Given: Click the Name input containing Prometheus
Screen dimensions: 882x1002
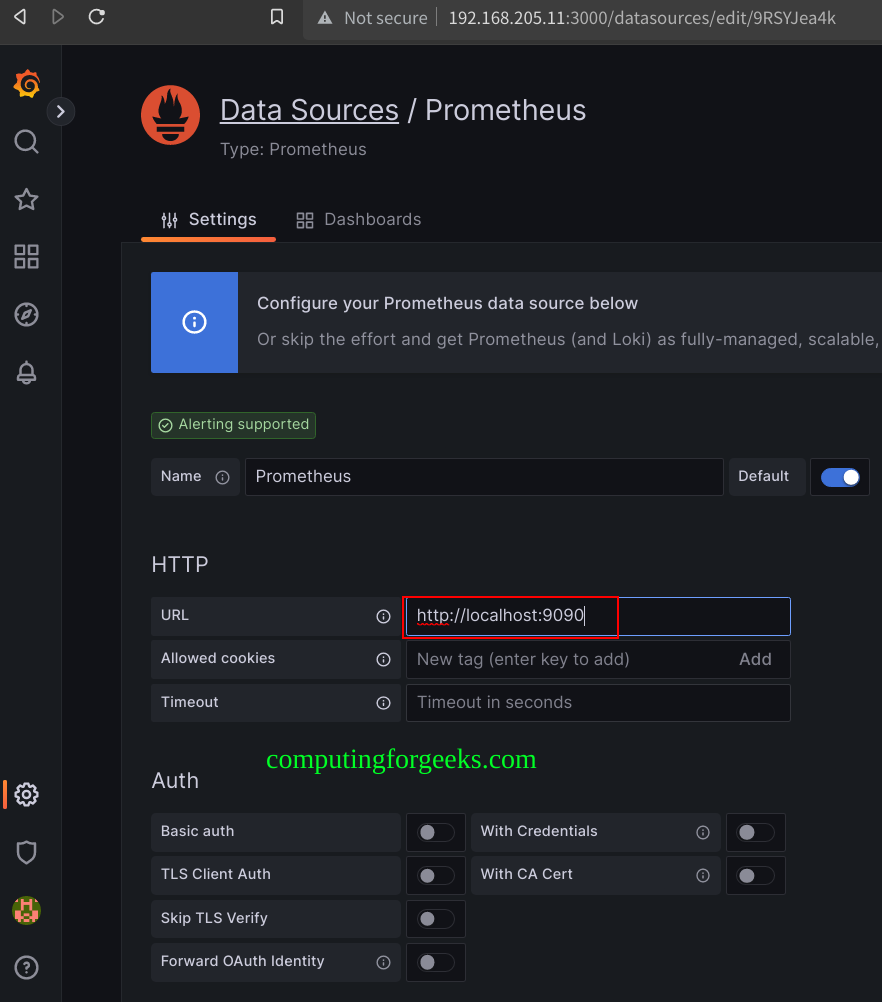Looking at the screenshot, I should click(484, 477).
